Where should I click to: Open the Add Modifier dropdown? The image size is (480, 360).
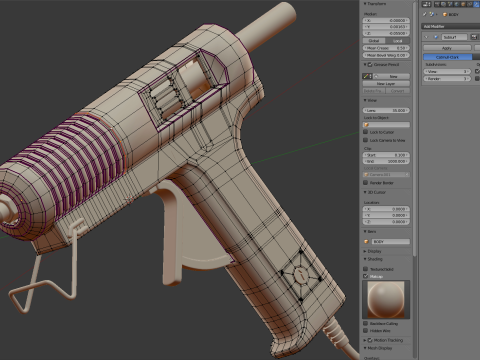(451, 26)
